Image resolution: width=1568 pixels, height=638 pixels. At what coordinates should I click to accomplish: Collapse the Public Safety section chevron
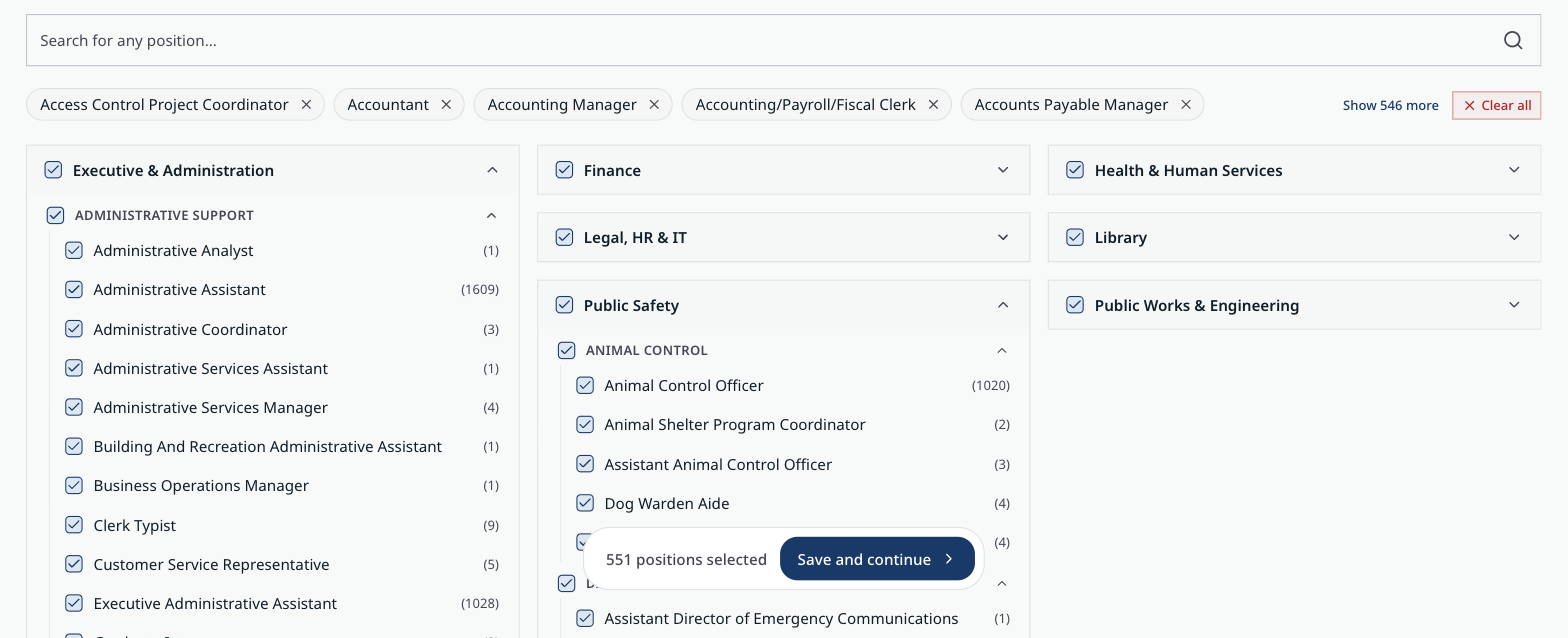pyautogui.click(x=1003, y=305)
